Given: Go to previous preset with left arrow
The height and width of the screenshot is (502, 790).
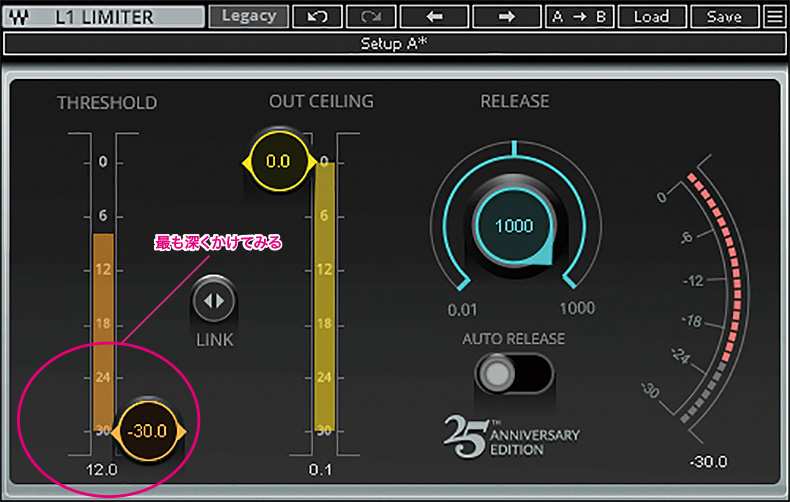Looking at the screenshot, I should click(434, 17).
